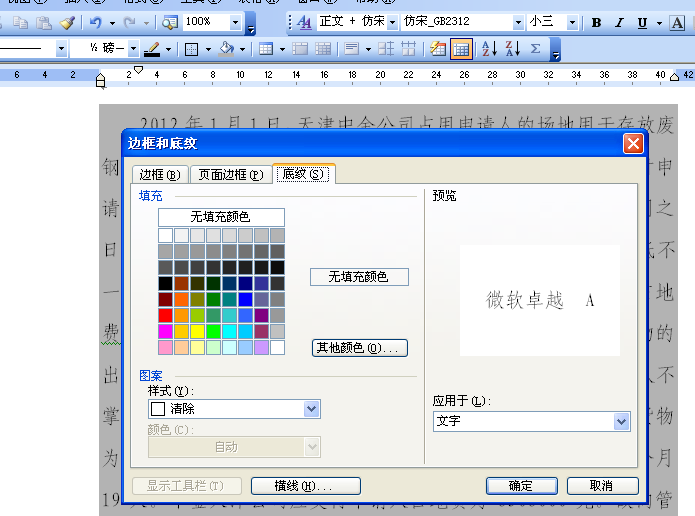The height and width of the screenshot is (516, 695).
Task: Click the cell alignment icon
Action: coord(351,49)
